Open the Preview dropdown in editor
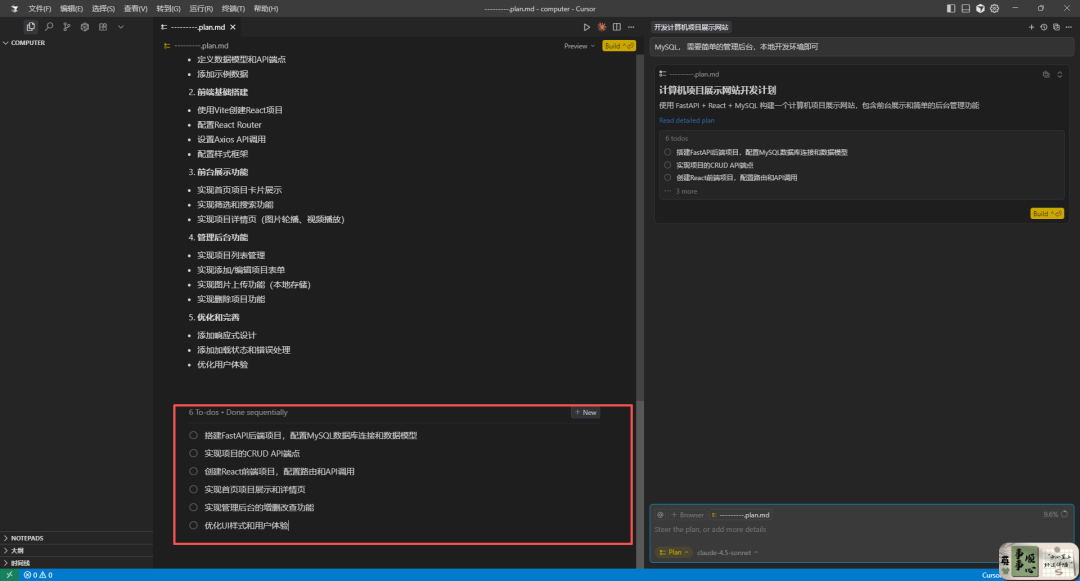The image size is (1080, 581). click(579, 46)
